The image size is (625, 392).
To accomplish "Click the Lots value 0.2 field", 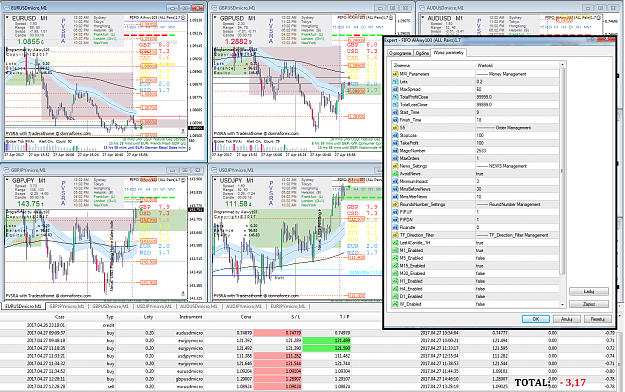I will tap(517, 81).
